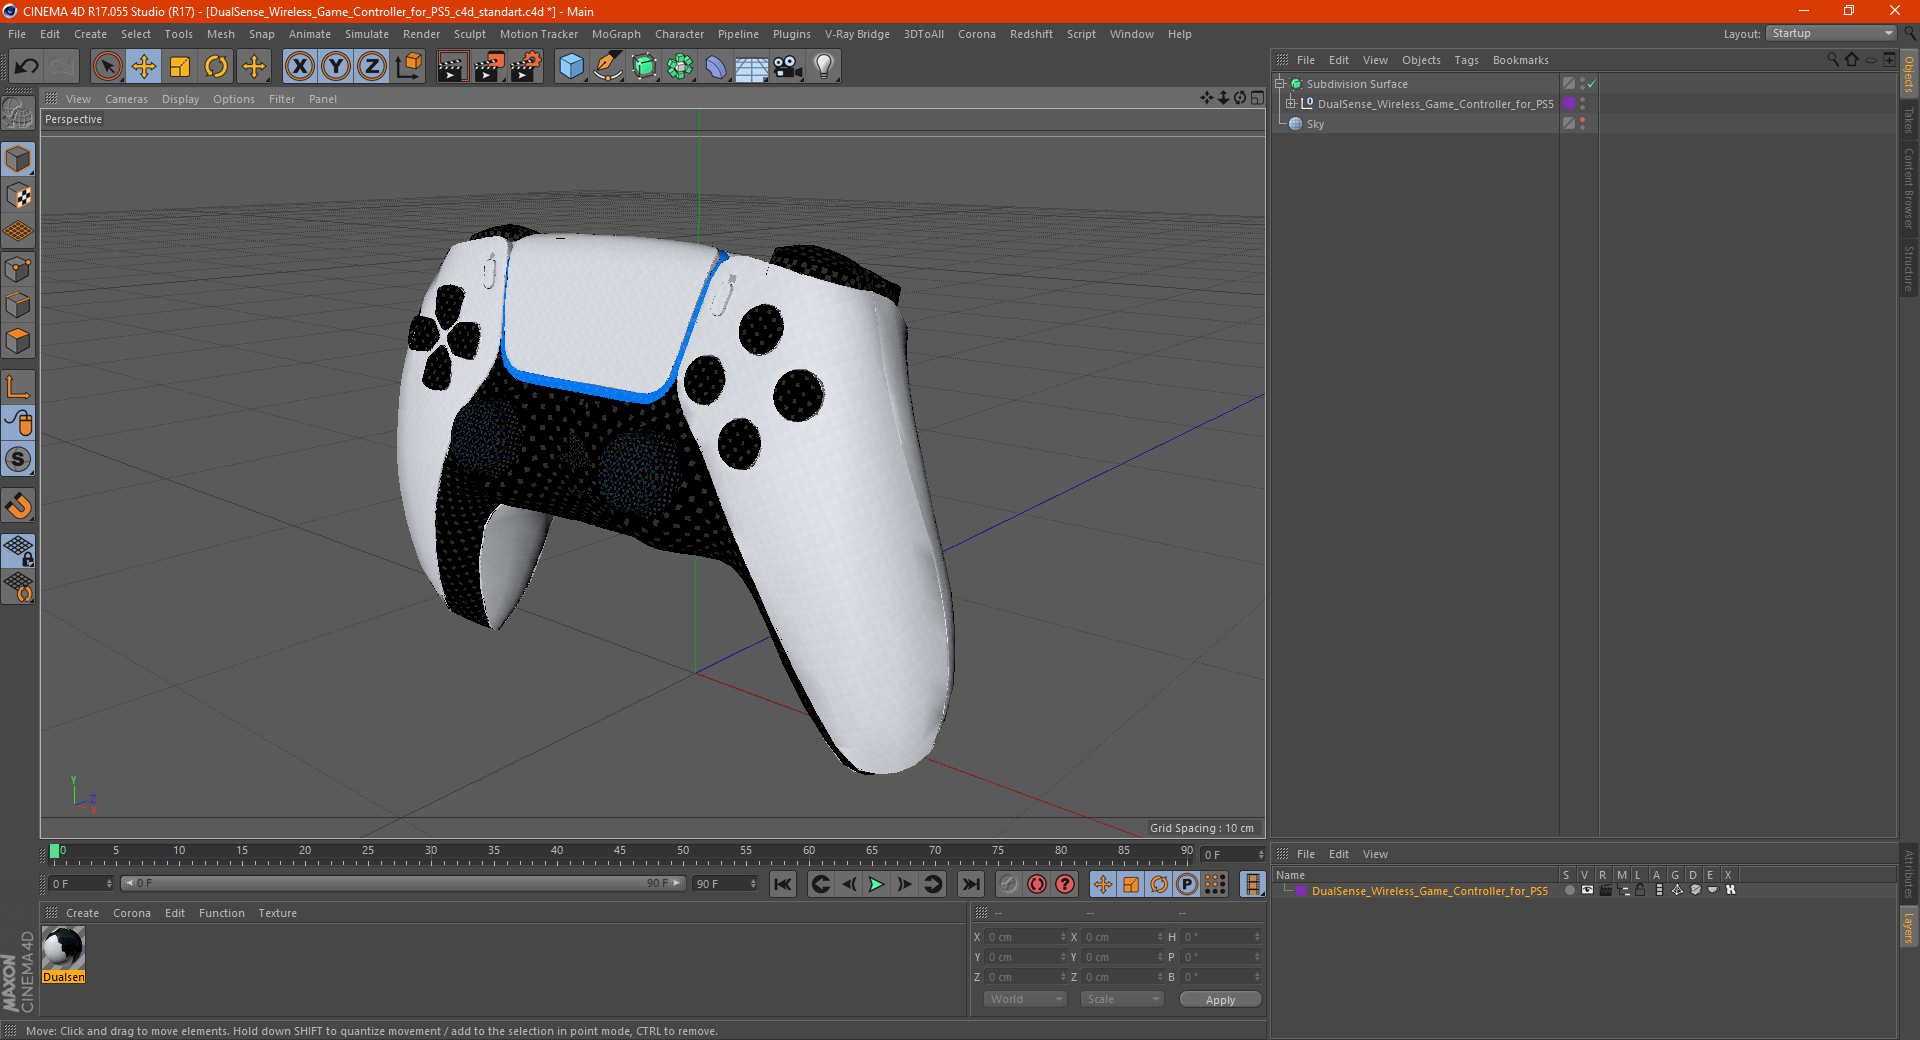Open the Redshift menu
The height and width of the screenshot is (1040, 1920).
coord(1031,34)
